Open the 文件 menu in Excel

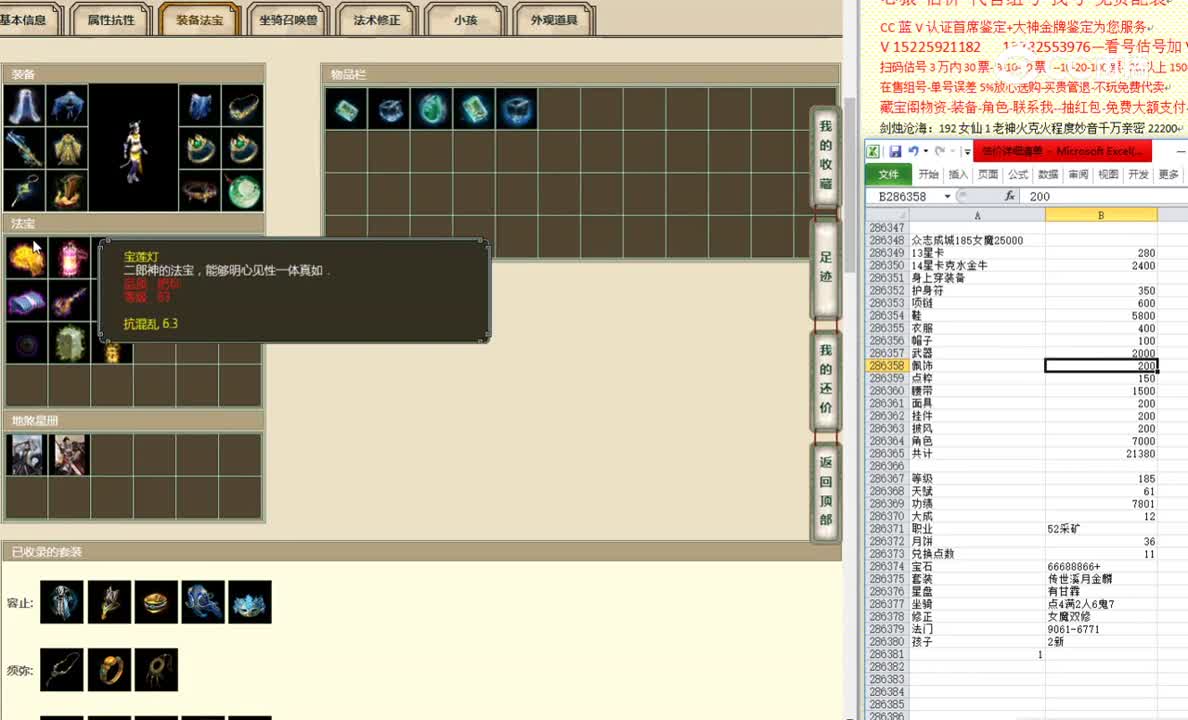point(889,174)
